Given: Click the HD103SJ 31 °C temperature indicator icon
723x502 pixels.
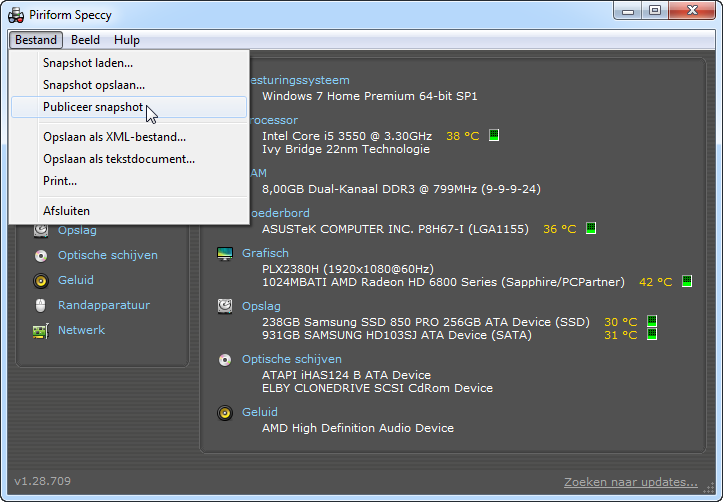Looking at the screenshot, I should 652,334.
